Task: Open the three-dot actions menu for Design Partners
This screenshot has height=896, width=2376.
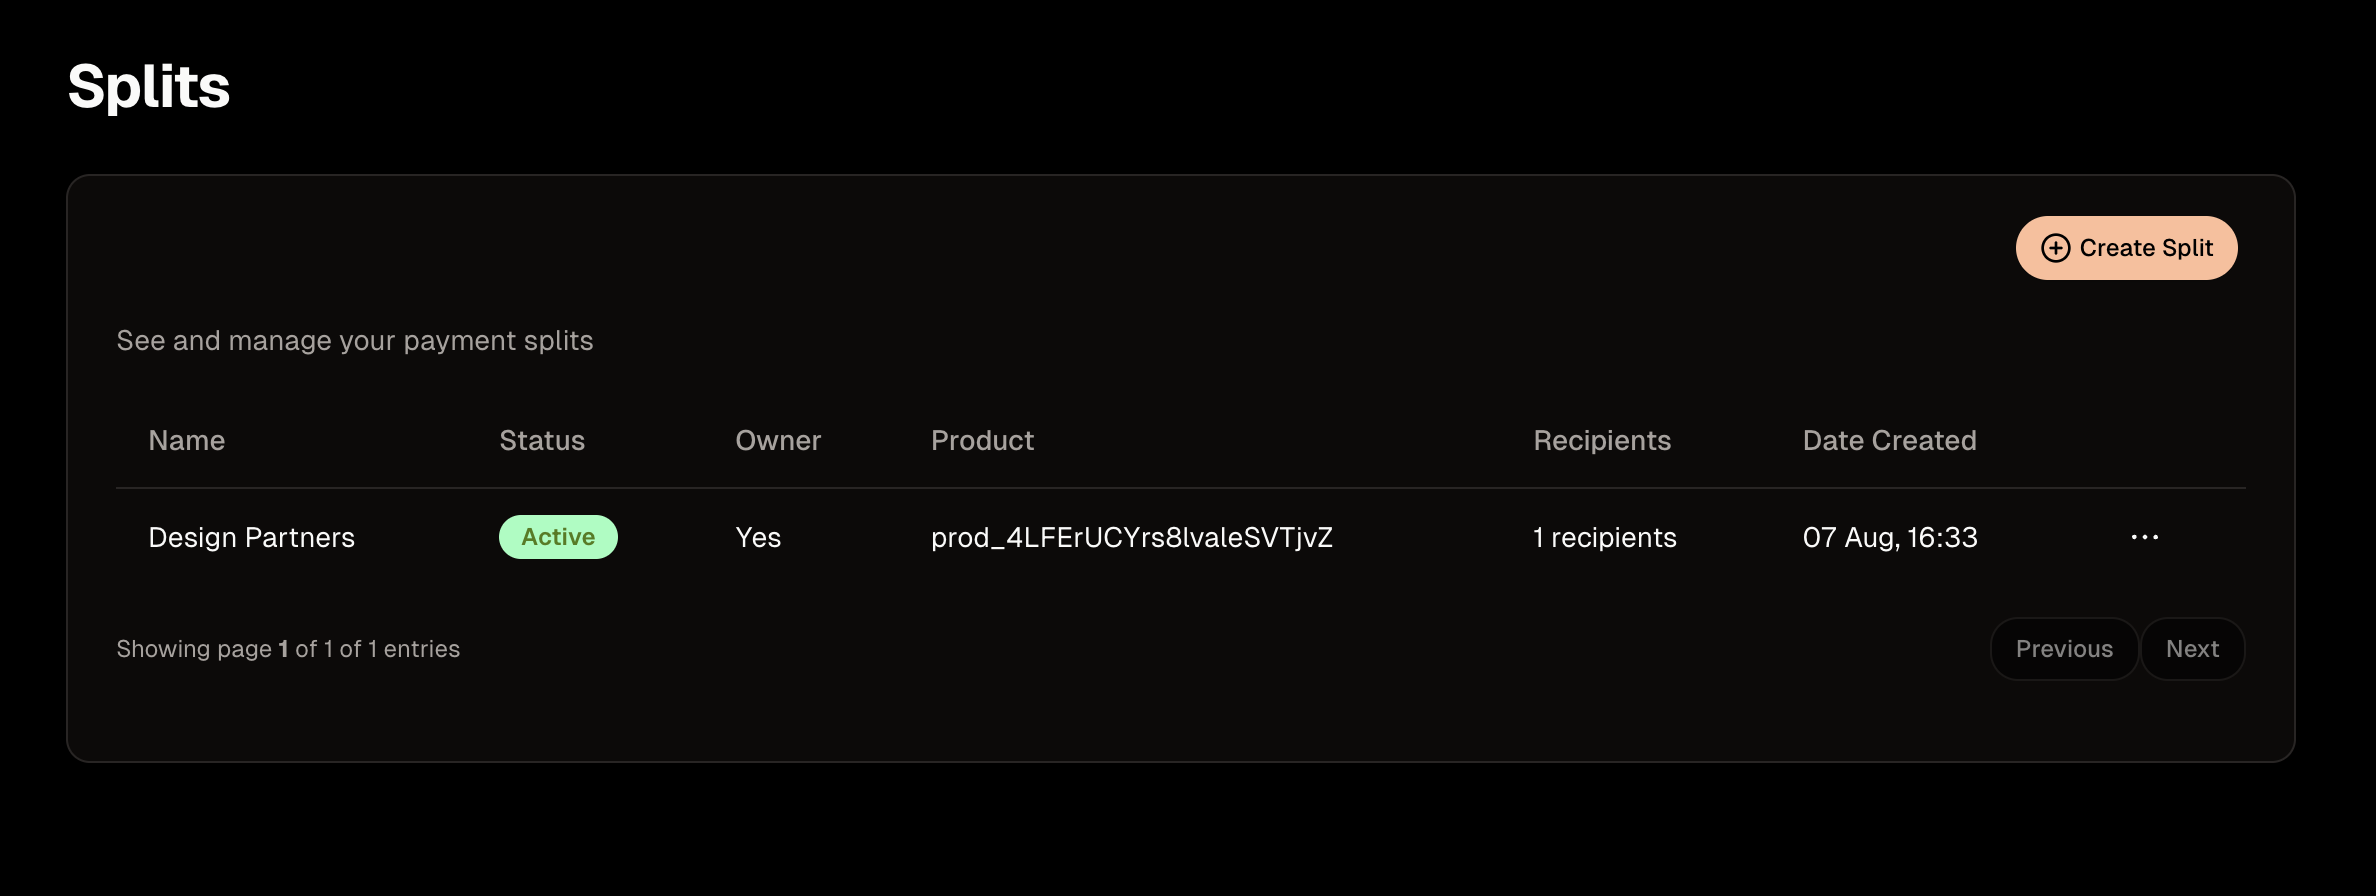Action: tap(2144, 537)
